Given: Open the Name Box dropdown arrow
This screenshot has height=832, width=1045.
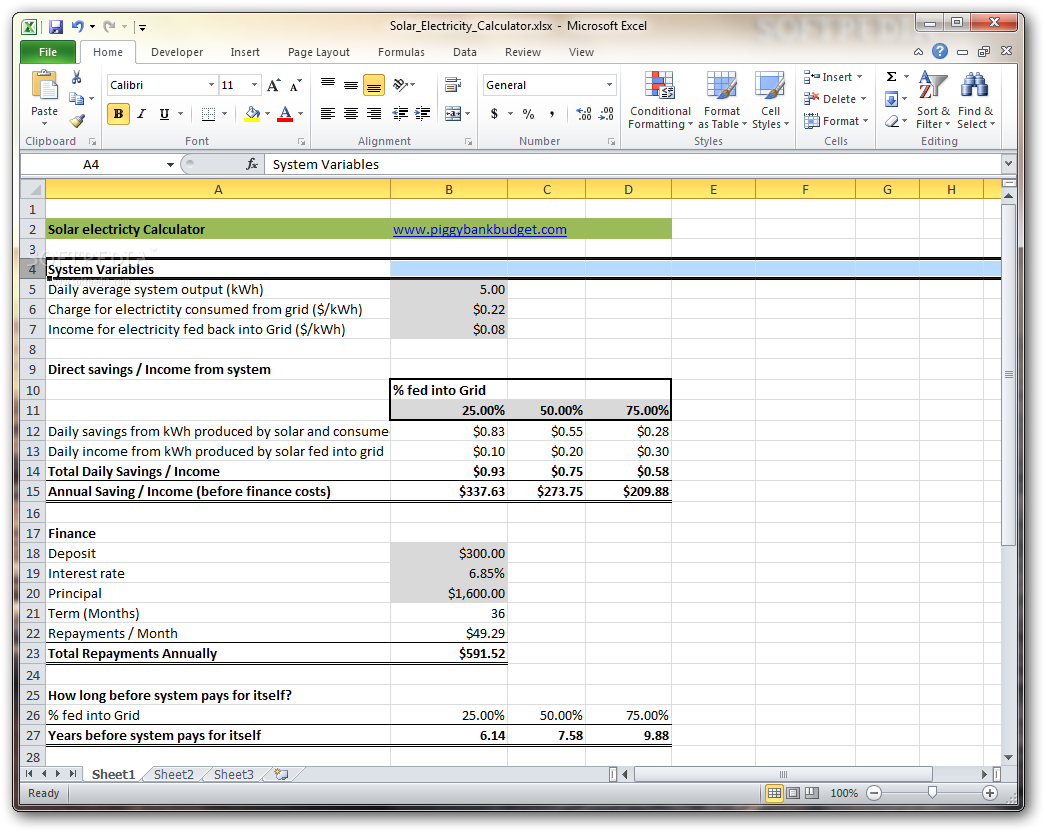Looking at the screenshot, I should (x=171, y=165).
